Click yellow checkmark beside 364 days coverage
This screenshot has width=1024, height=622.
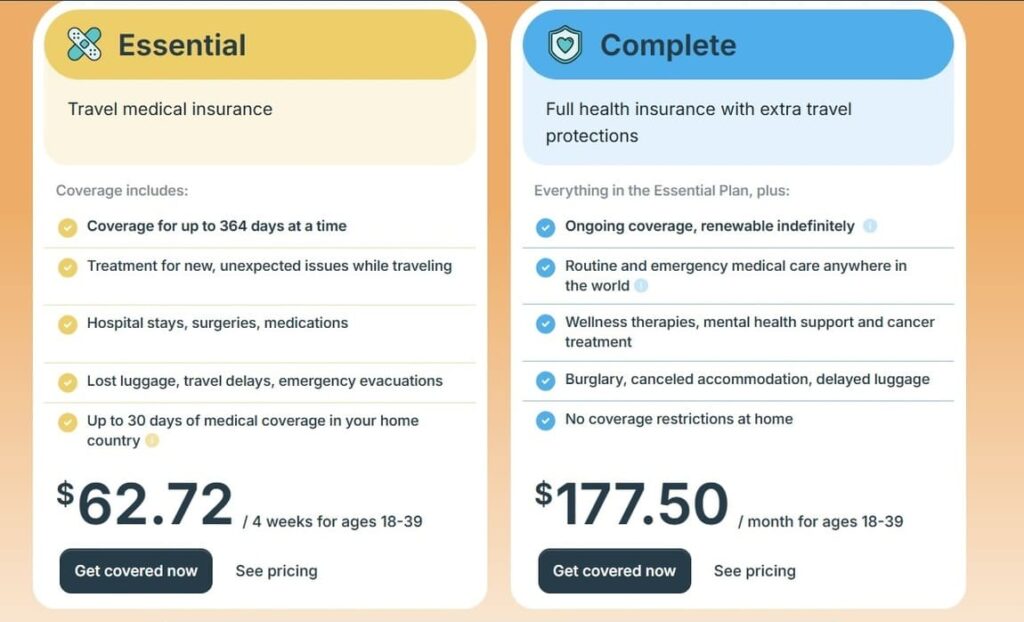coord(67,227)
